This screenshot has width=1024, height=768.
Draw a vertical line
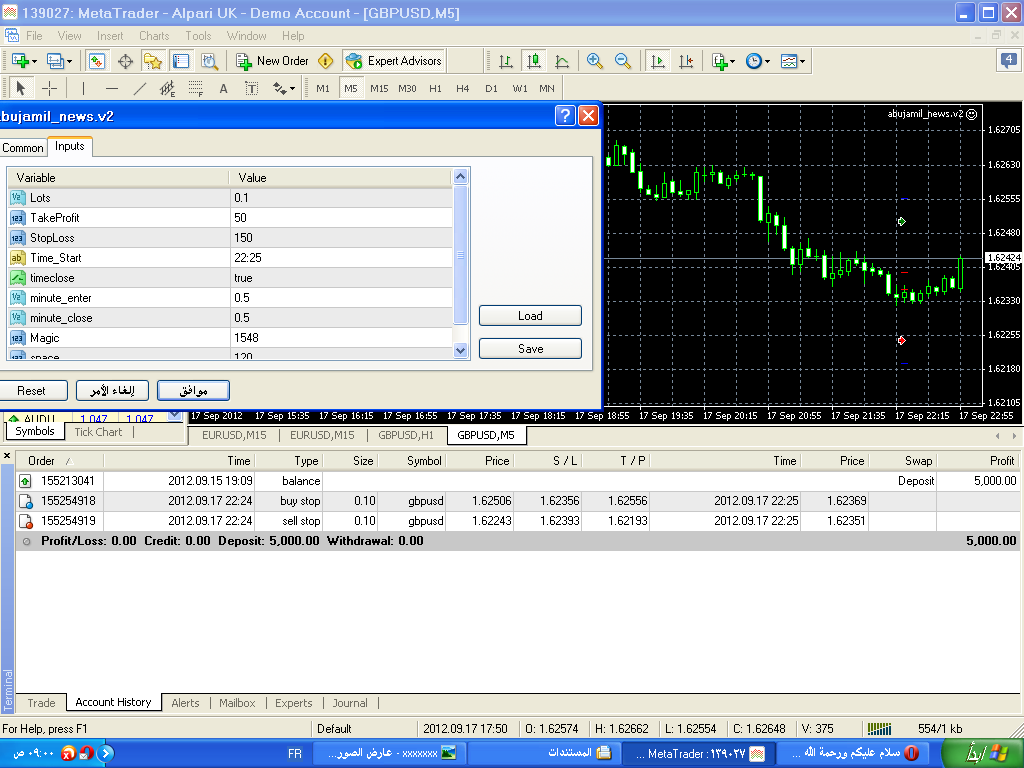point(83,88)
